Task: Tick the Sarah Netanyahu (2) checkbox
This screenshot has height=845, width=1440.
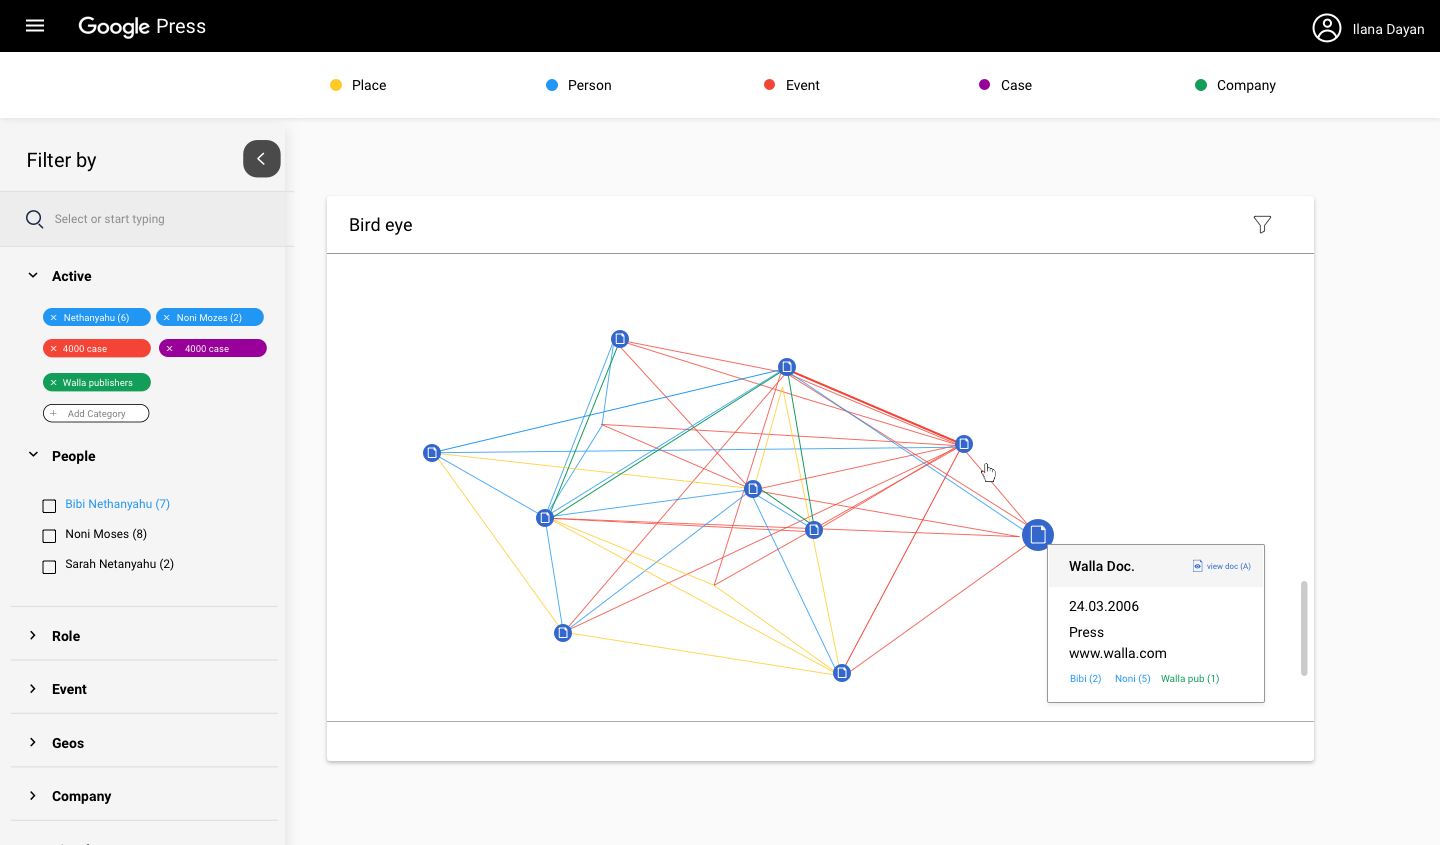Action: pyautogui.click(x=49, y=567)
